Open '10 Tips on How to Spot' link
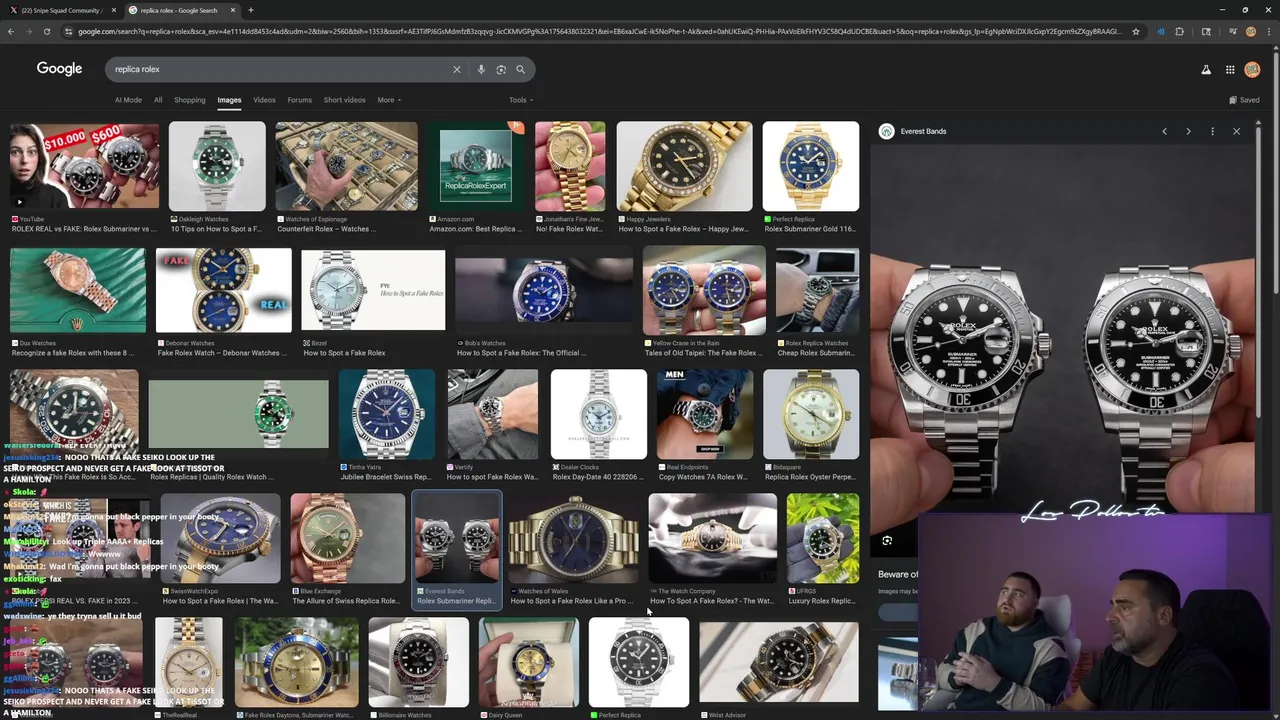The image size is (1280, 720). 216,229
